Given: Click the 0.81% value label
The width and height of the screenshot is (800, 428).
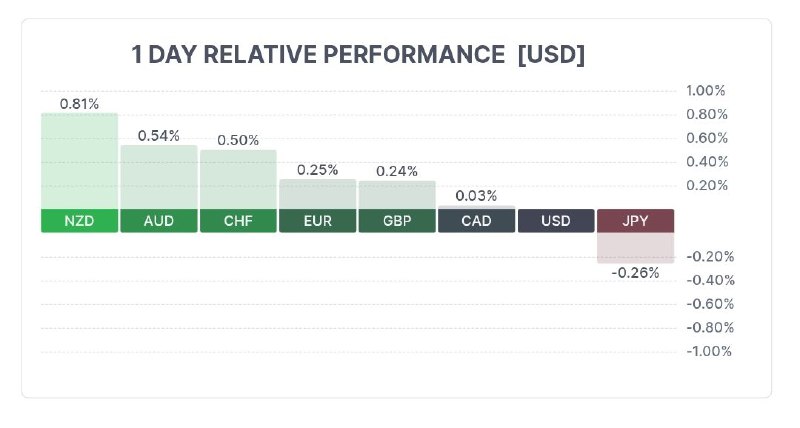Looking at the screenshot, I should pos(79,104).
